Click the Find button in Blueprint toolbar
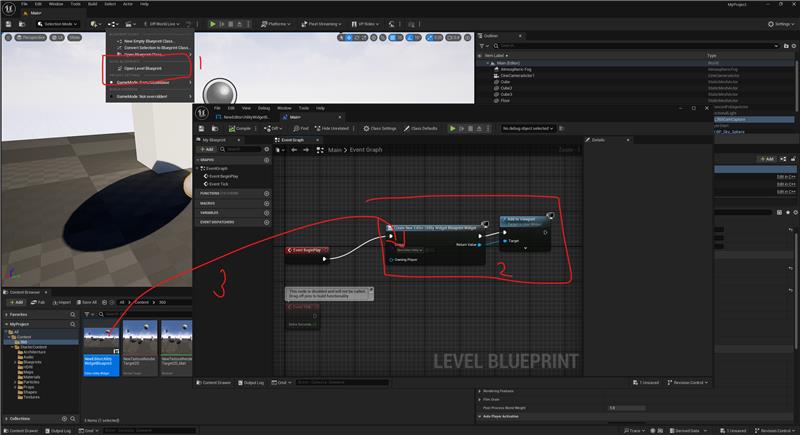 (x=301, y=129)
